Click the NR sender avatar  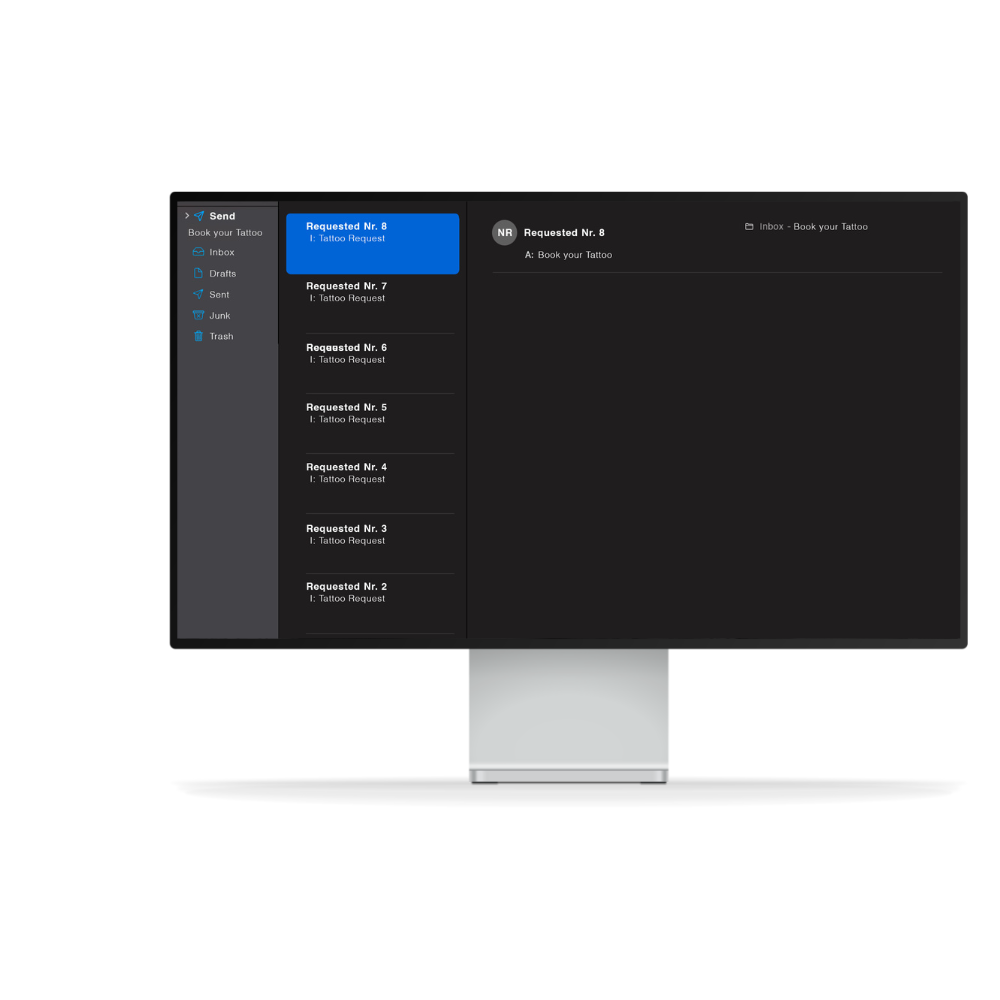coord(505,233)
